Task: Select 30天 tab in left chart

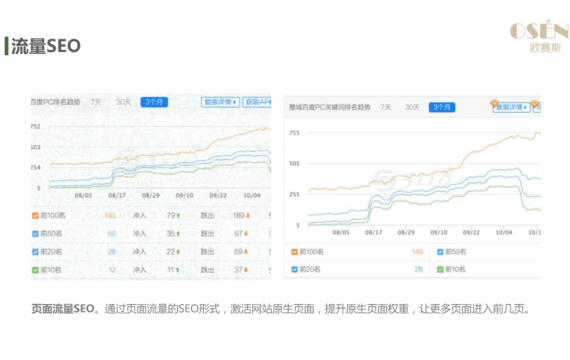Action: point(123,102)
